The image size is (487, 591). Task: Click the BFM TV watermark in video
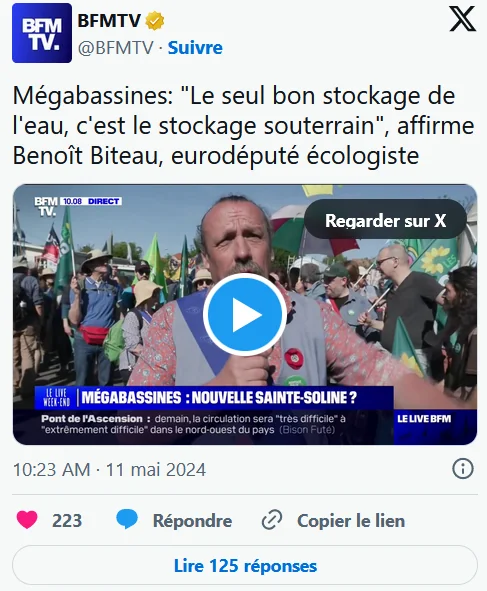[46, 207]
